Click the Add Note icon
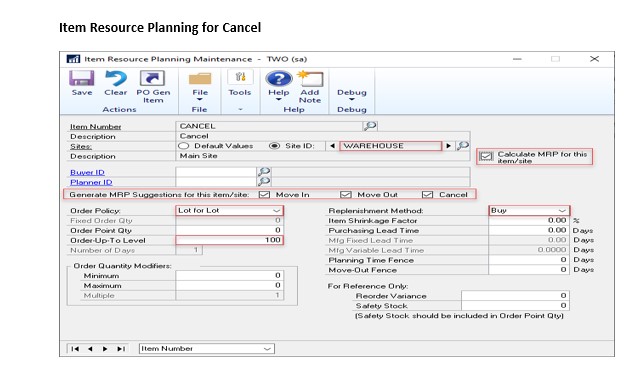Viewport: 641px width, 370px height. coord(310,78)
